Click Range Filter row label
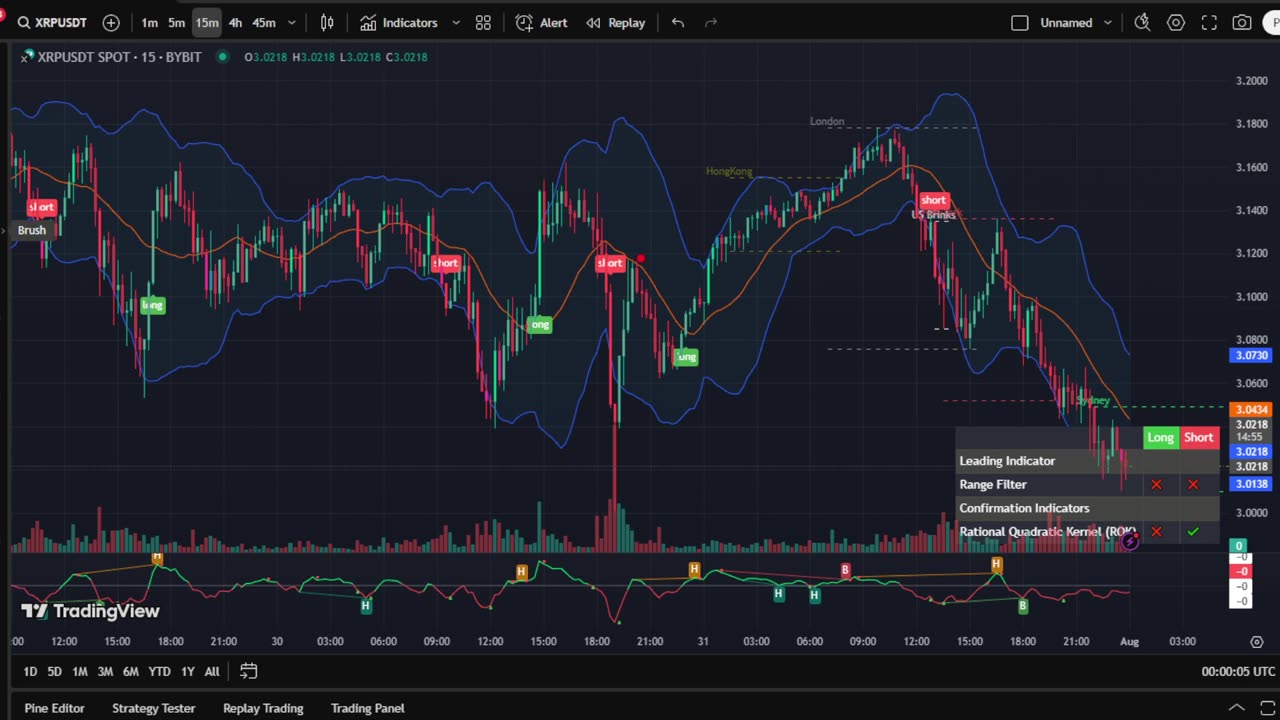 tap(993, 484)
